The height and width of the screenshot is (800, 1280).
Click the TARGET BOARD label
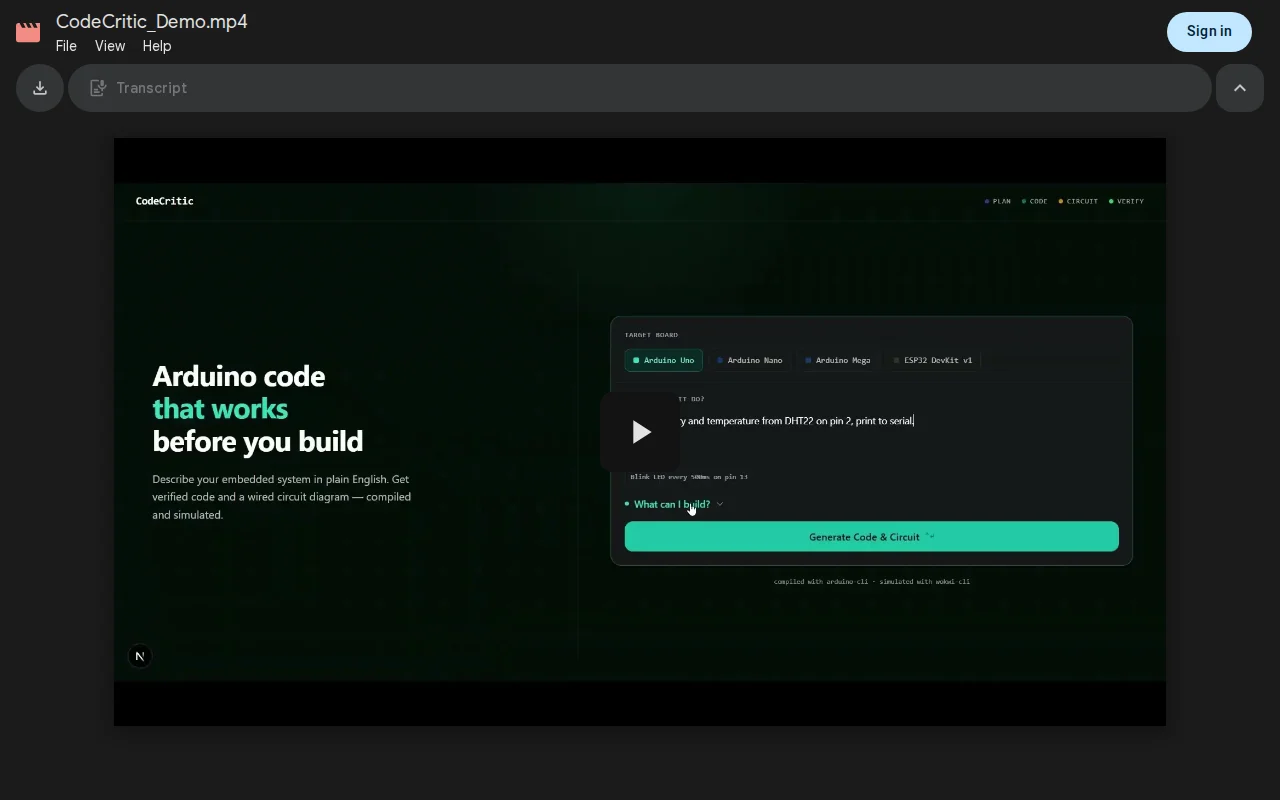tap(651, 335)
